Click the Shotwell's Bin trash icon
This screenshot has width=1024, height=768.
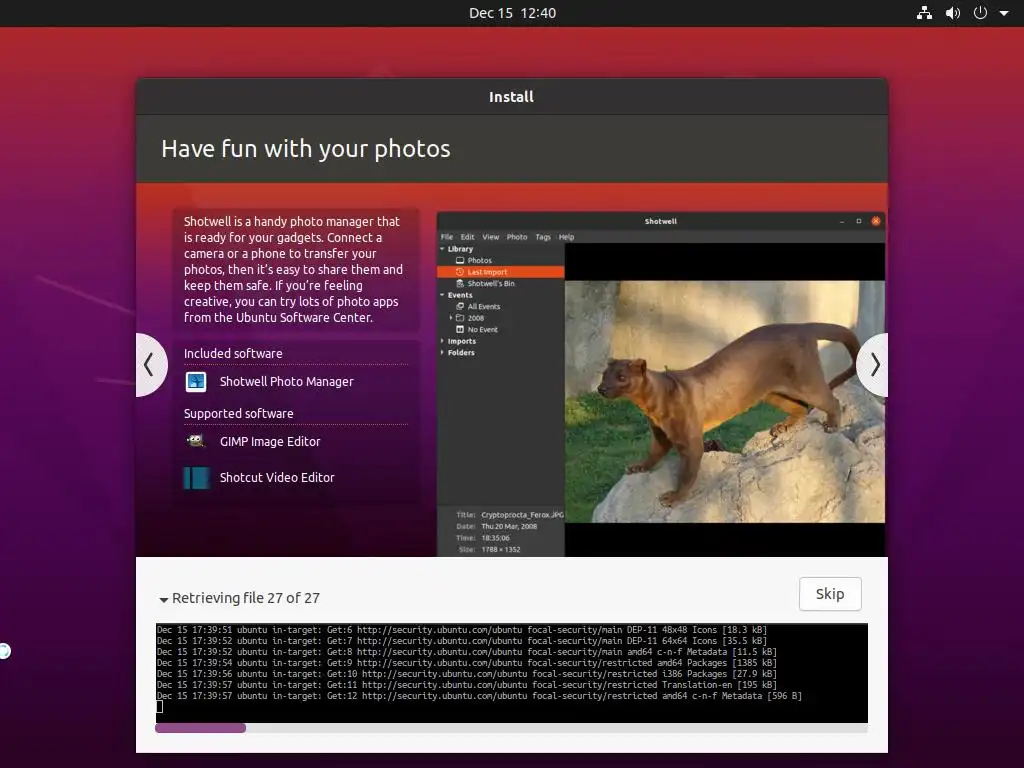click(x=460, y=283)
